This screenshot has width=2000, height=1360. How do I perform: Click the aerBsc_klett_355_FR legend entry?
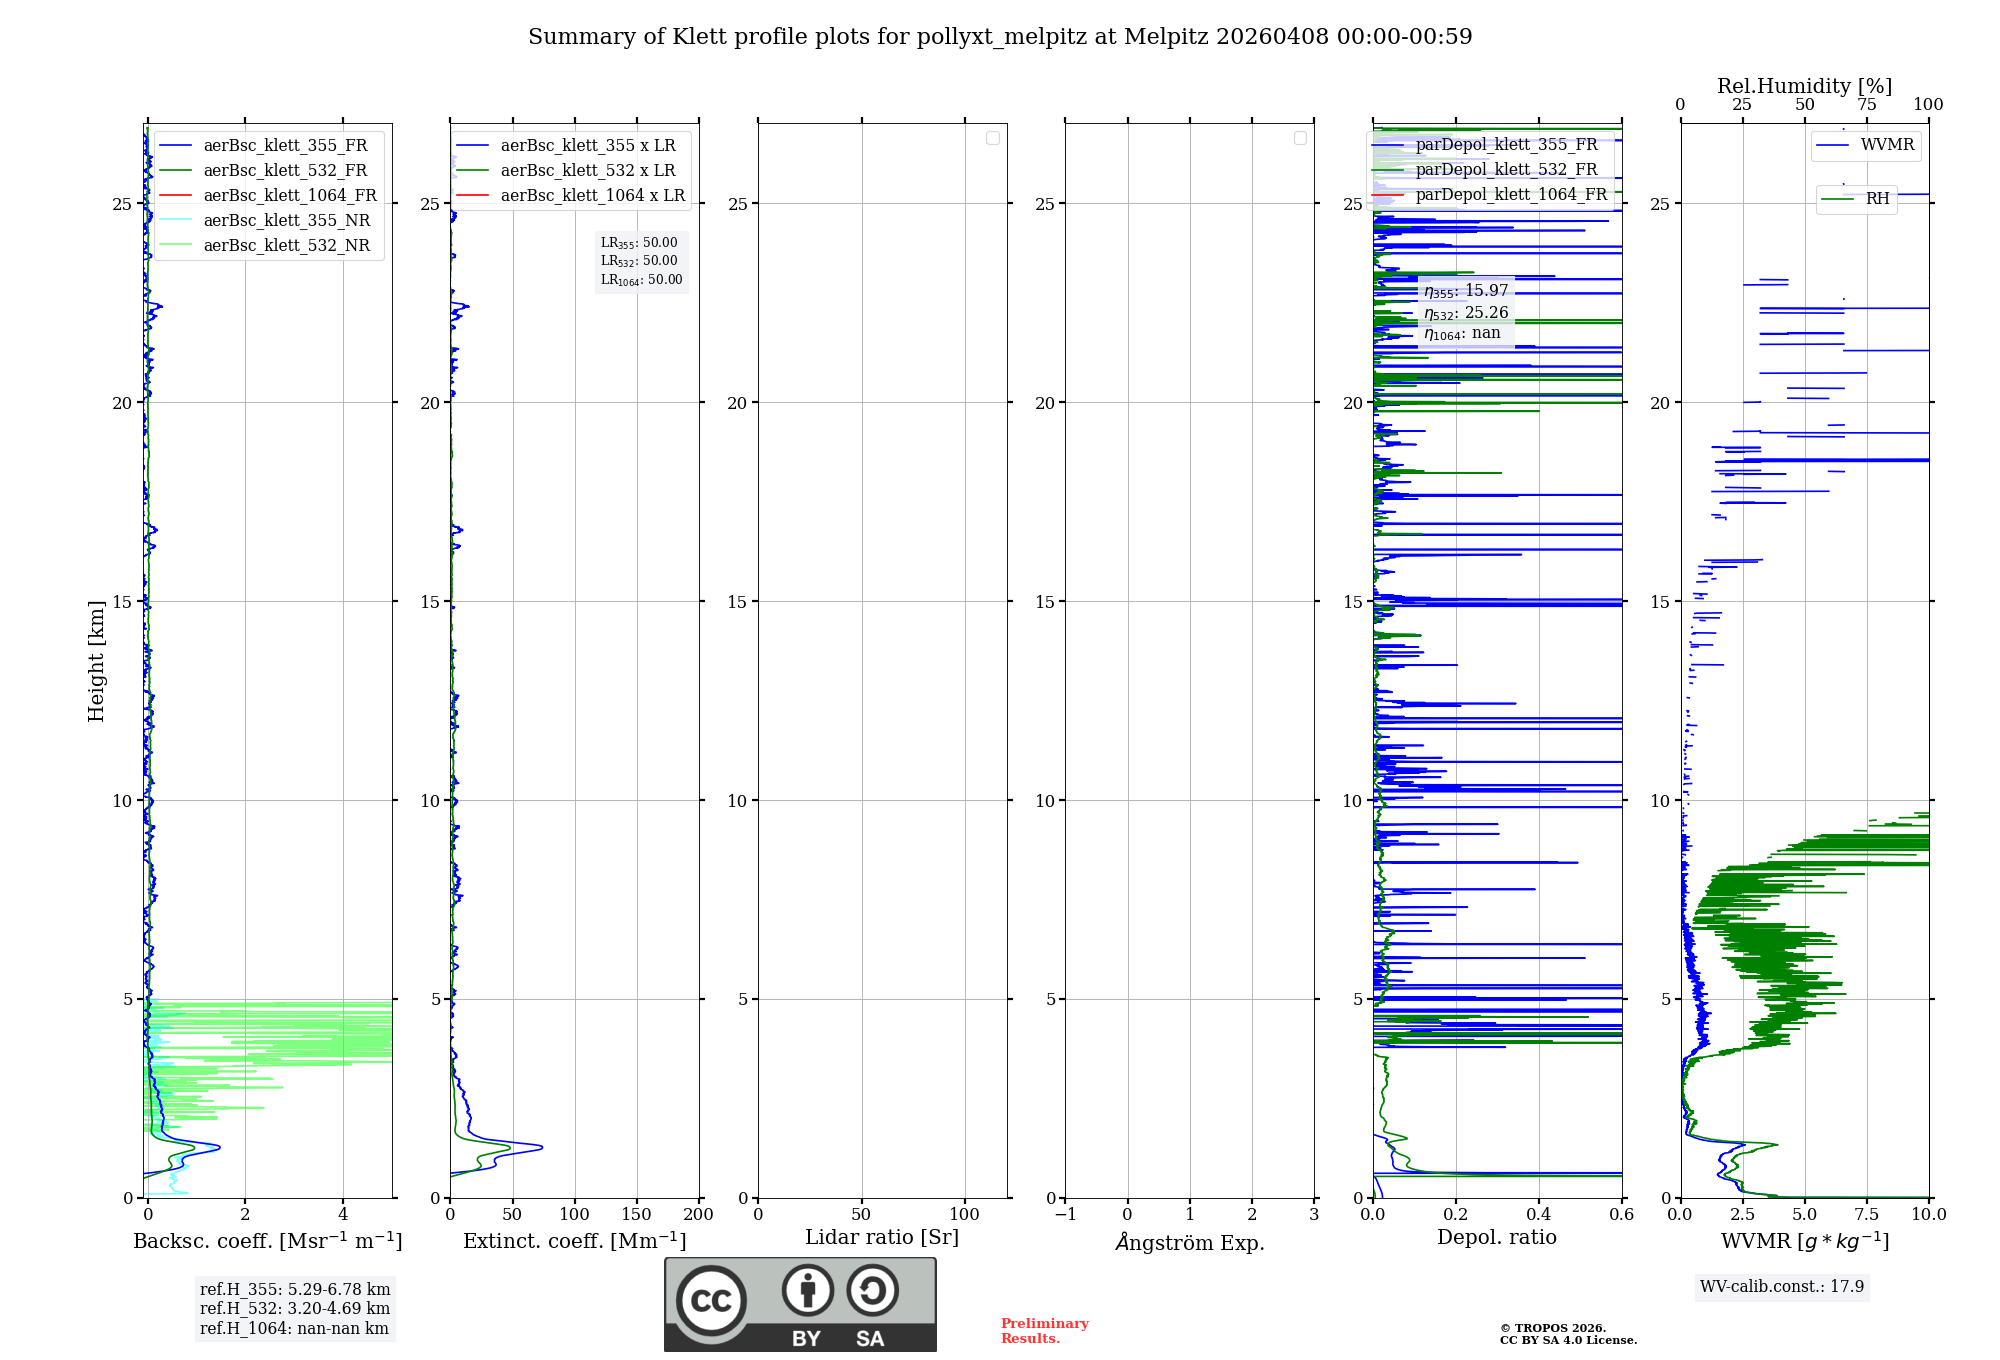285,145
